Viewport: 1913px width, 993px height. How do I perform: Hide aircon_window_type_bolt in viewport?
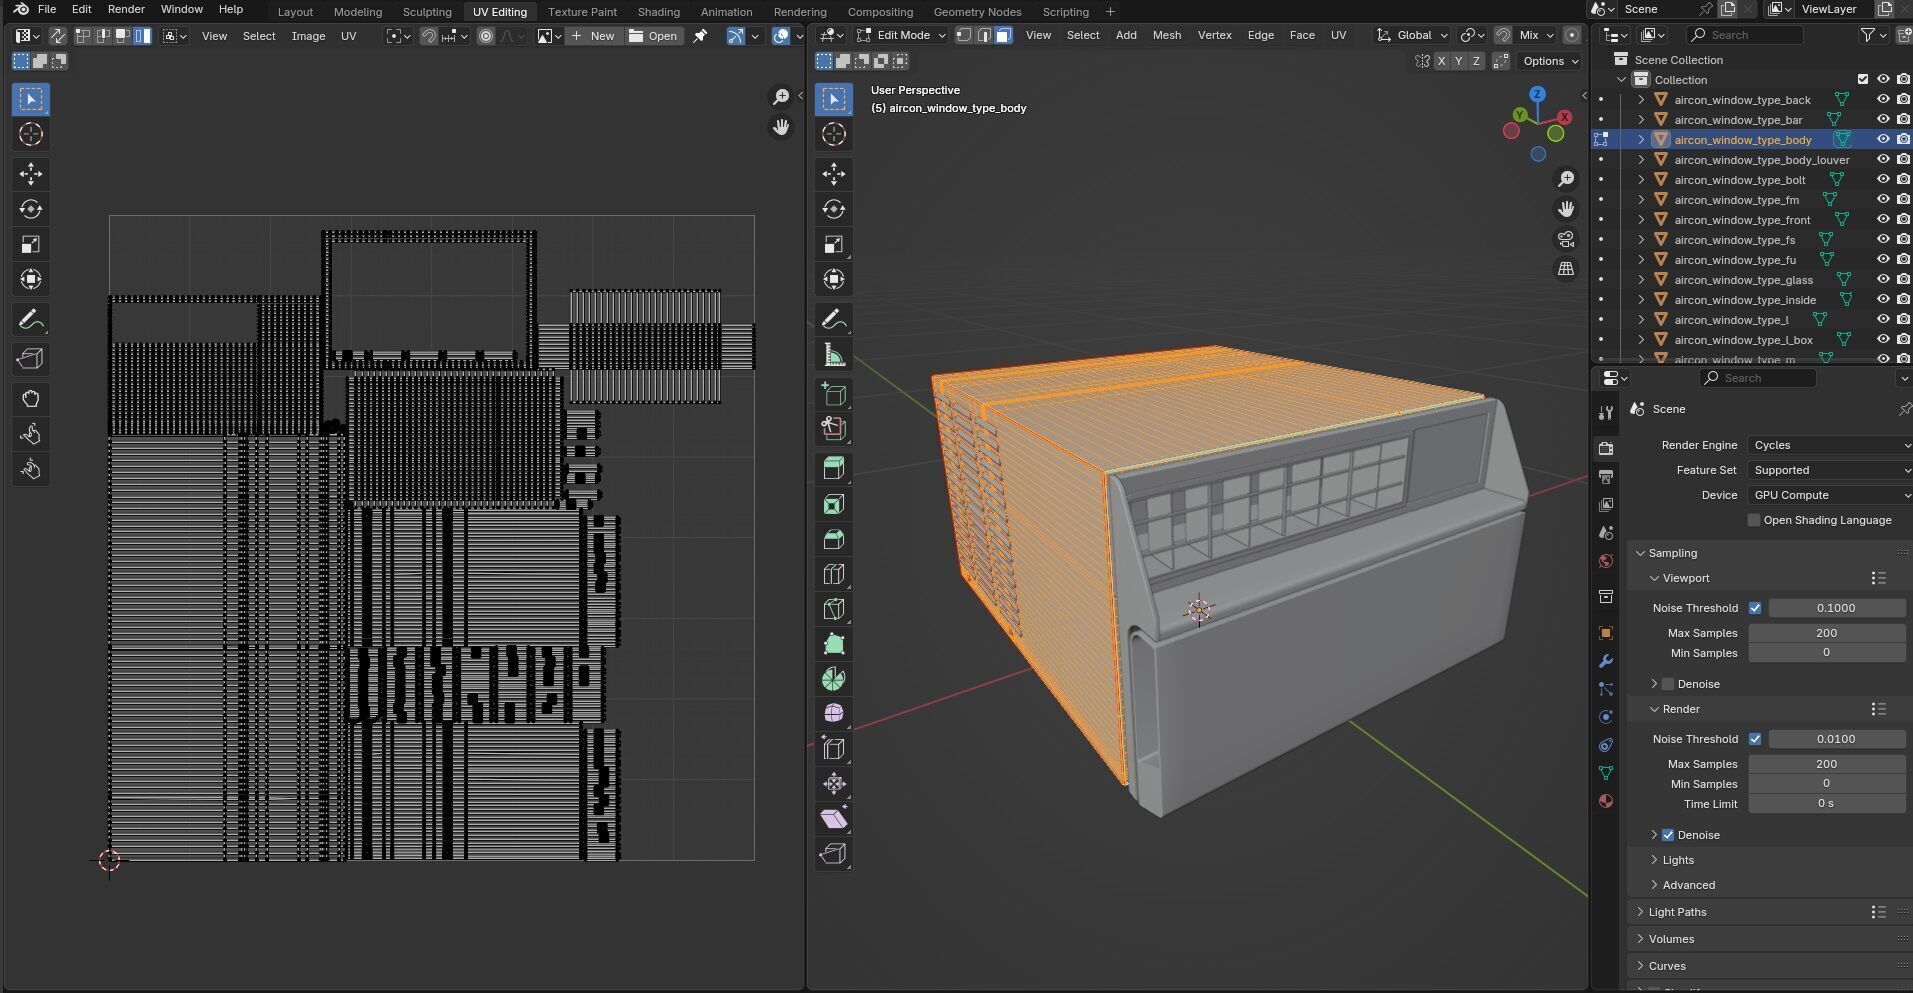point(1883,180)
